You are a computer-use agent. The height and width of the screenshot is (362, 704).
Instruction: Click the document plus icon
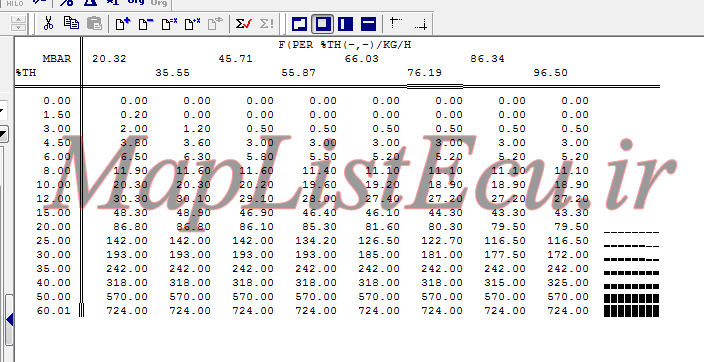click(123, 23)
